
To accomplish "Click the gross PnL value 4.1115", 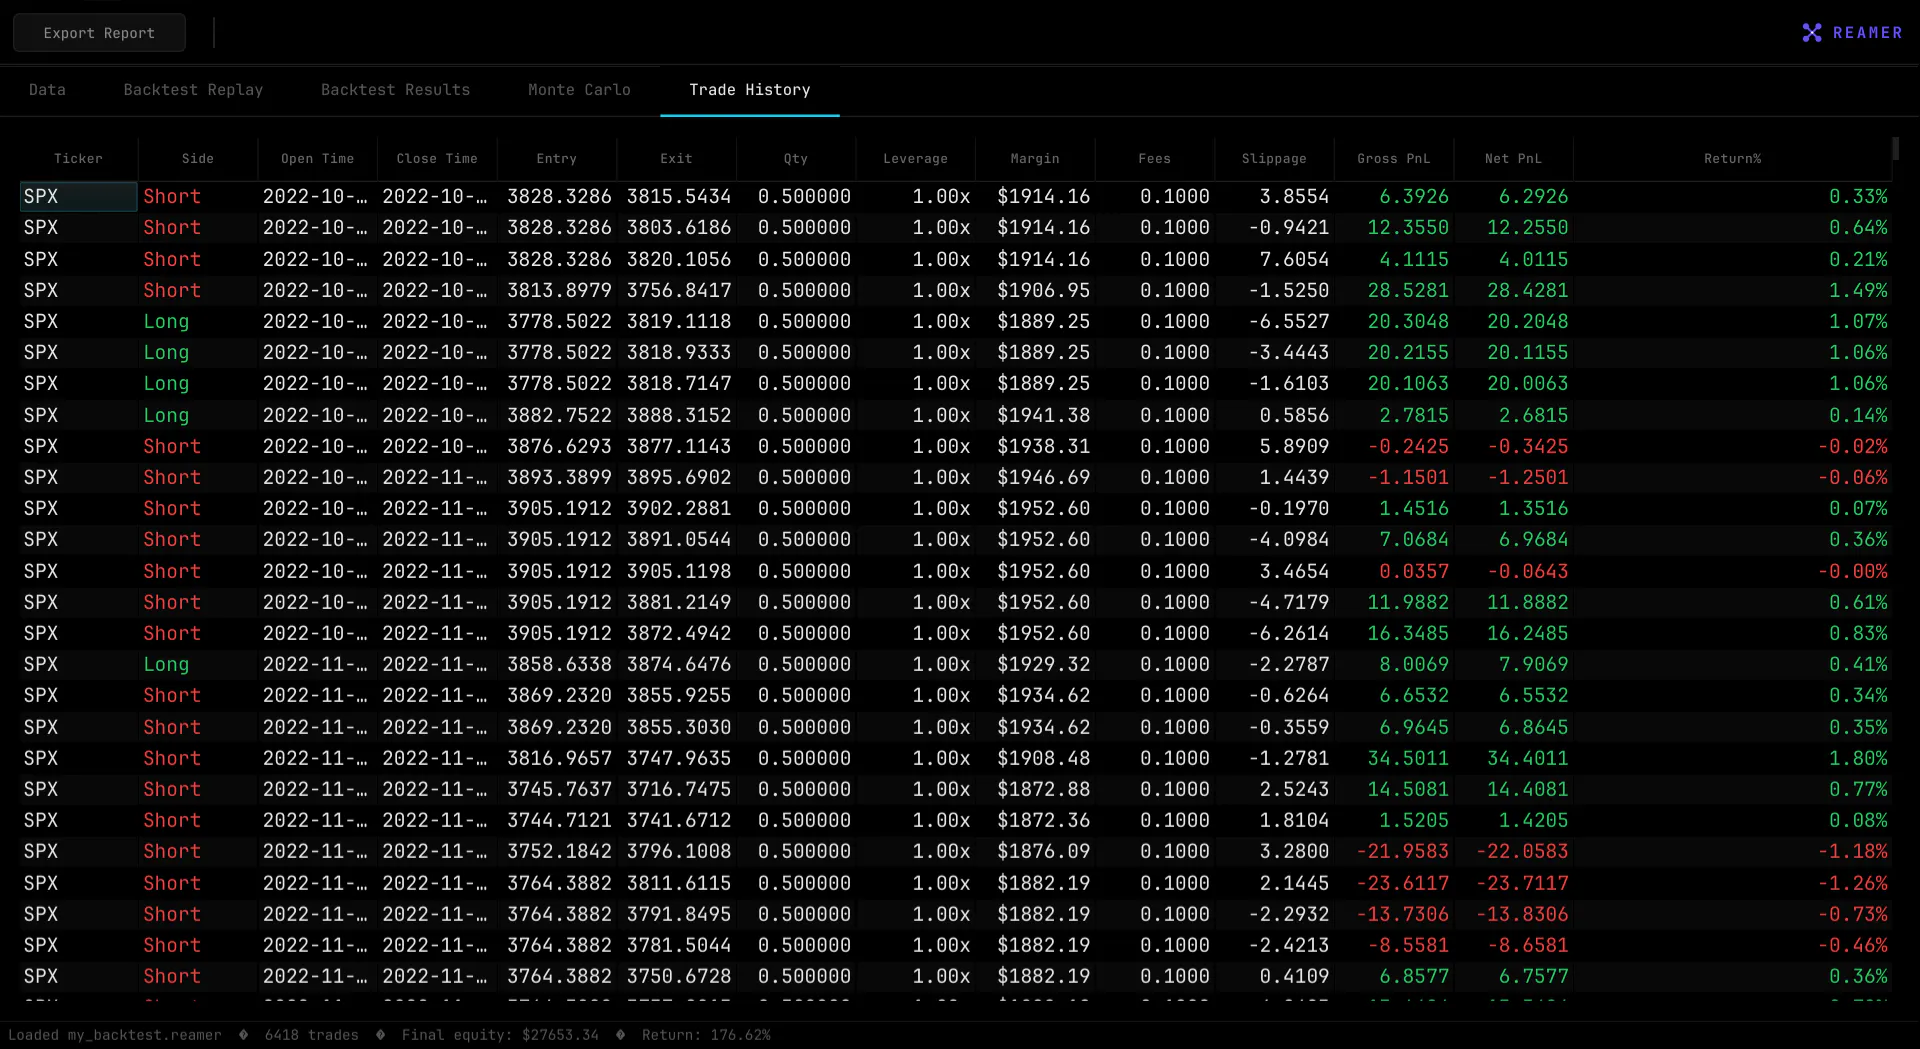I will (x=1414, y=259).
